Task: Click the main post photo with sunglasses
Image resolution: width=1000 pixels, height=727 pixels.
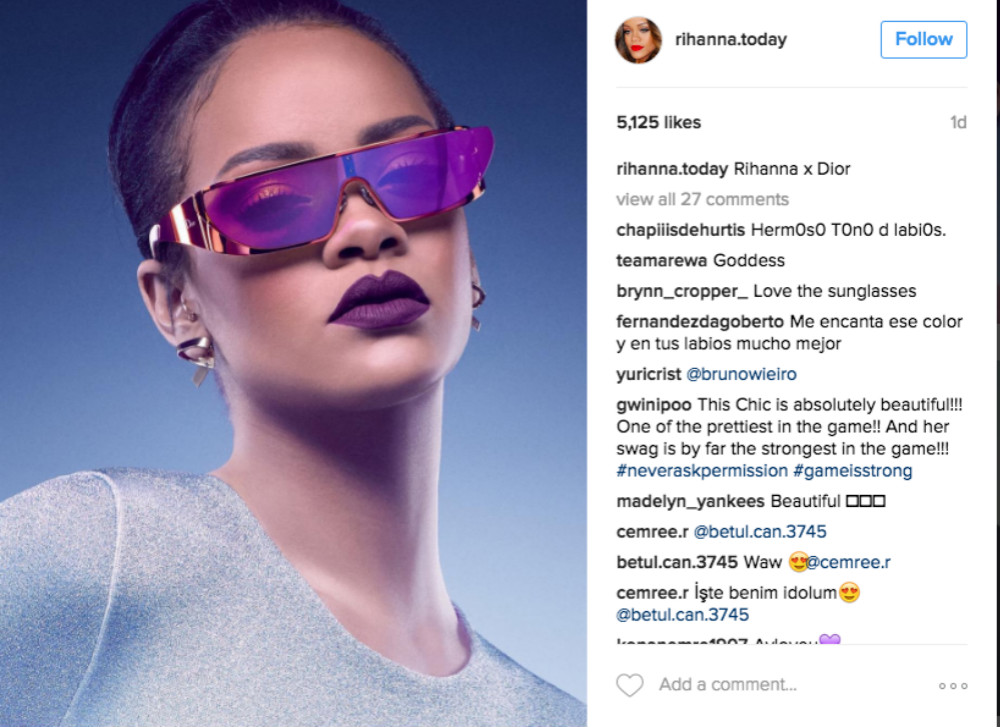Action: [293, 364]
